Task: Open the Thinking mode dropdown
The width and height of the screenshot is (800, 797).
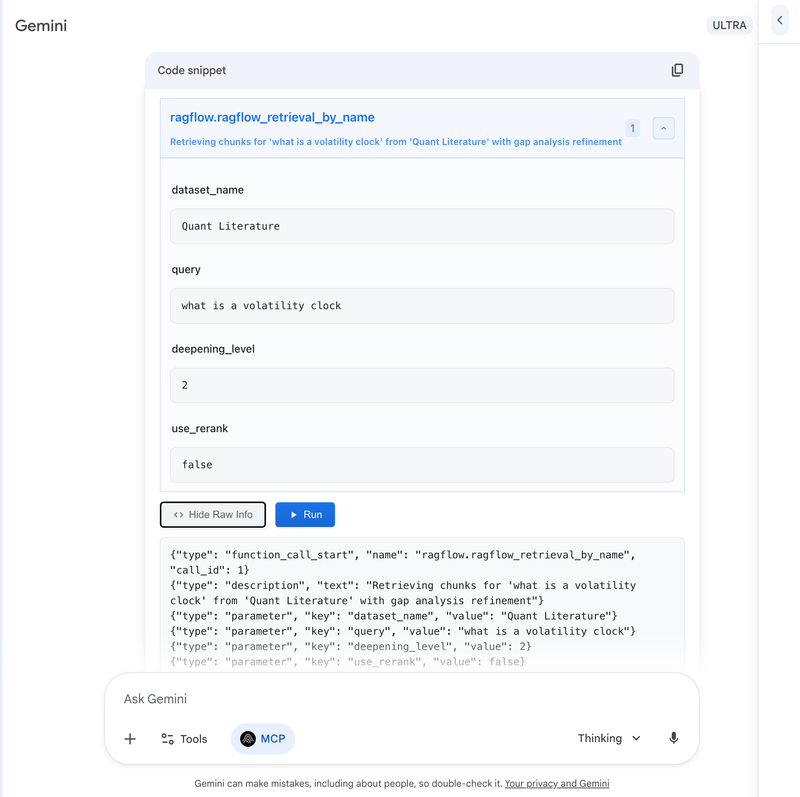Action: pyautogui.click(x=608, y=738)
